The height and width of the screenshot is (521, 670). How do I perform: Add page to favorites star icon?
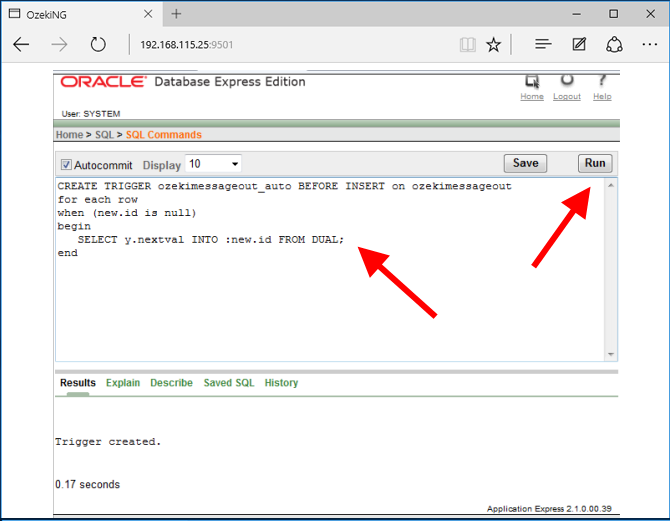pos(493,44)
